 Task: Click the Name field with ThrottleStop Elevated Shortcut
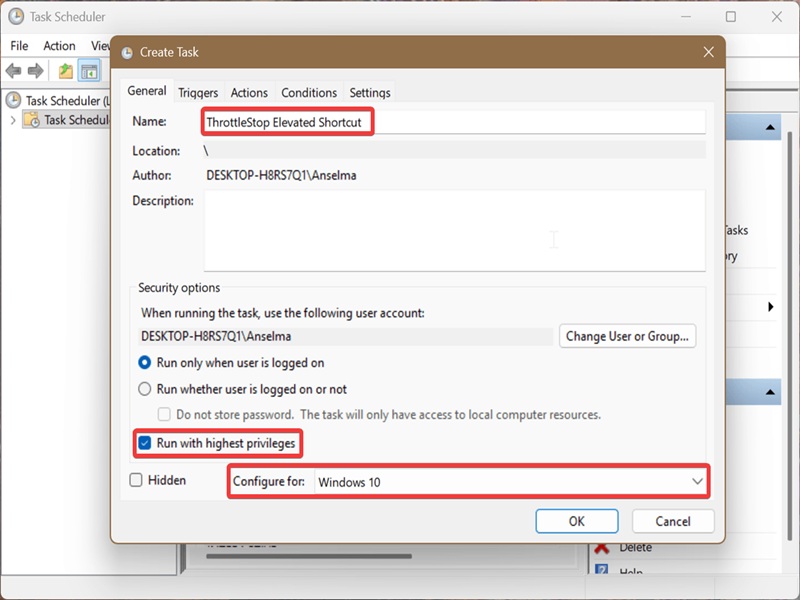tap(454, 122)
